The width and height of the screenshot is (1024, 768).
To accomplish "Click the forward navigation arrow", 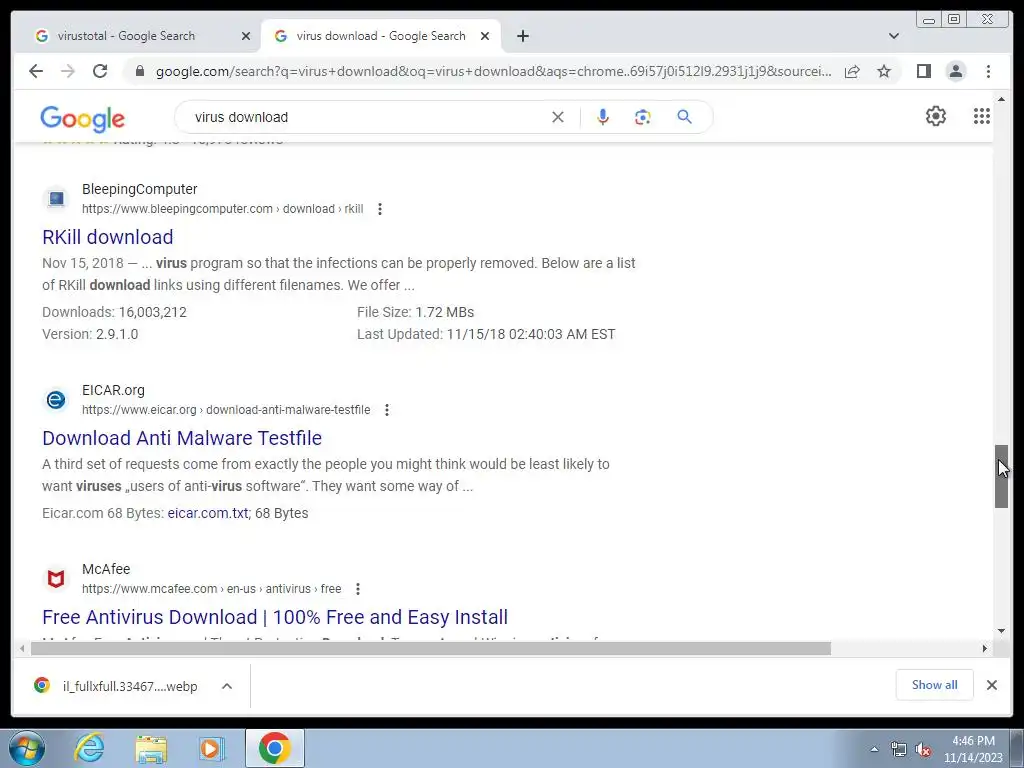I will 68,71.
